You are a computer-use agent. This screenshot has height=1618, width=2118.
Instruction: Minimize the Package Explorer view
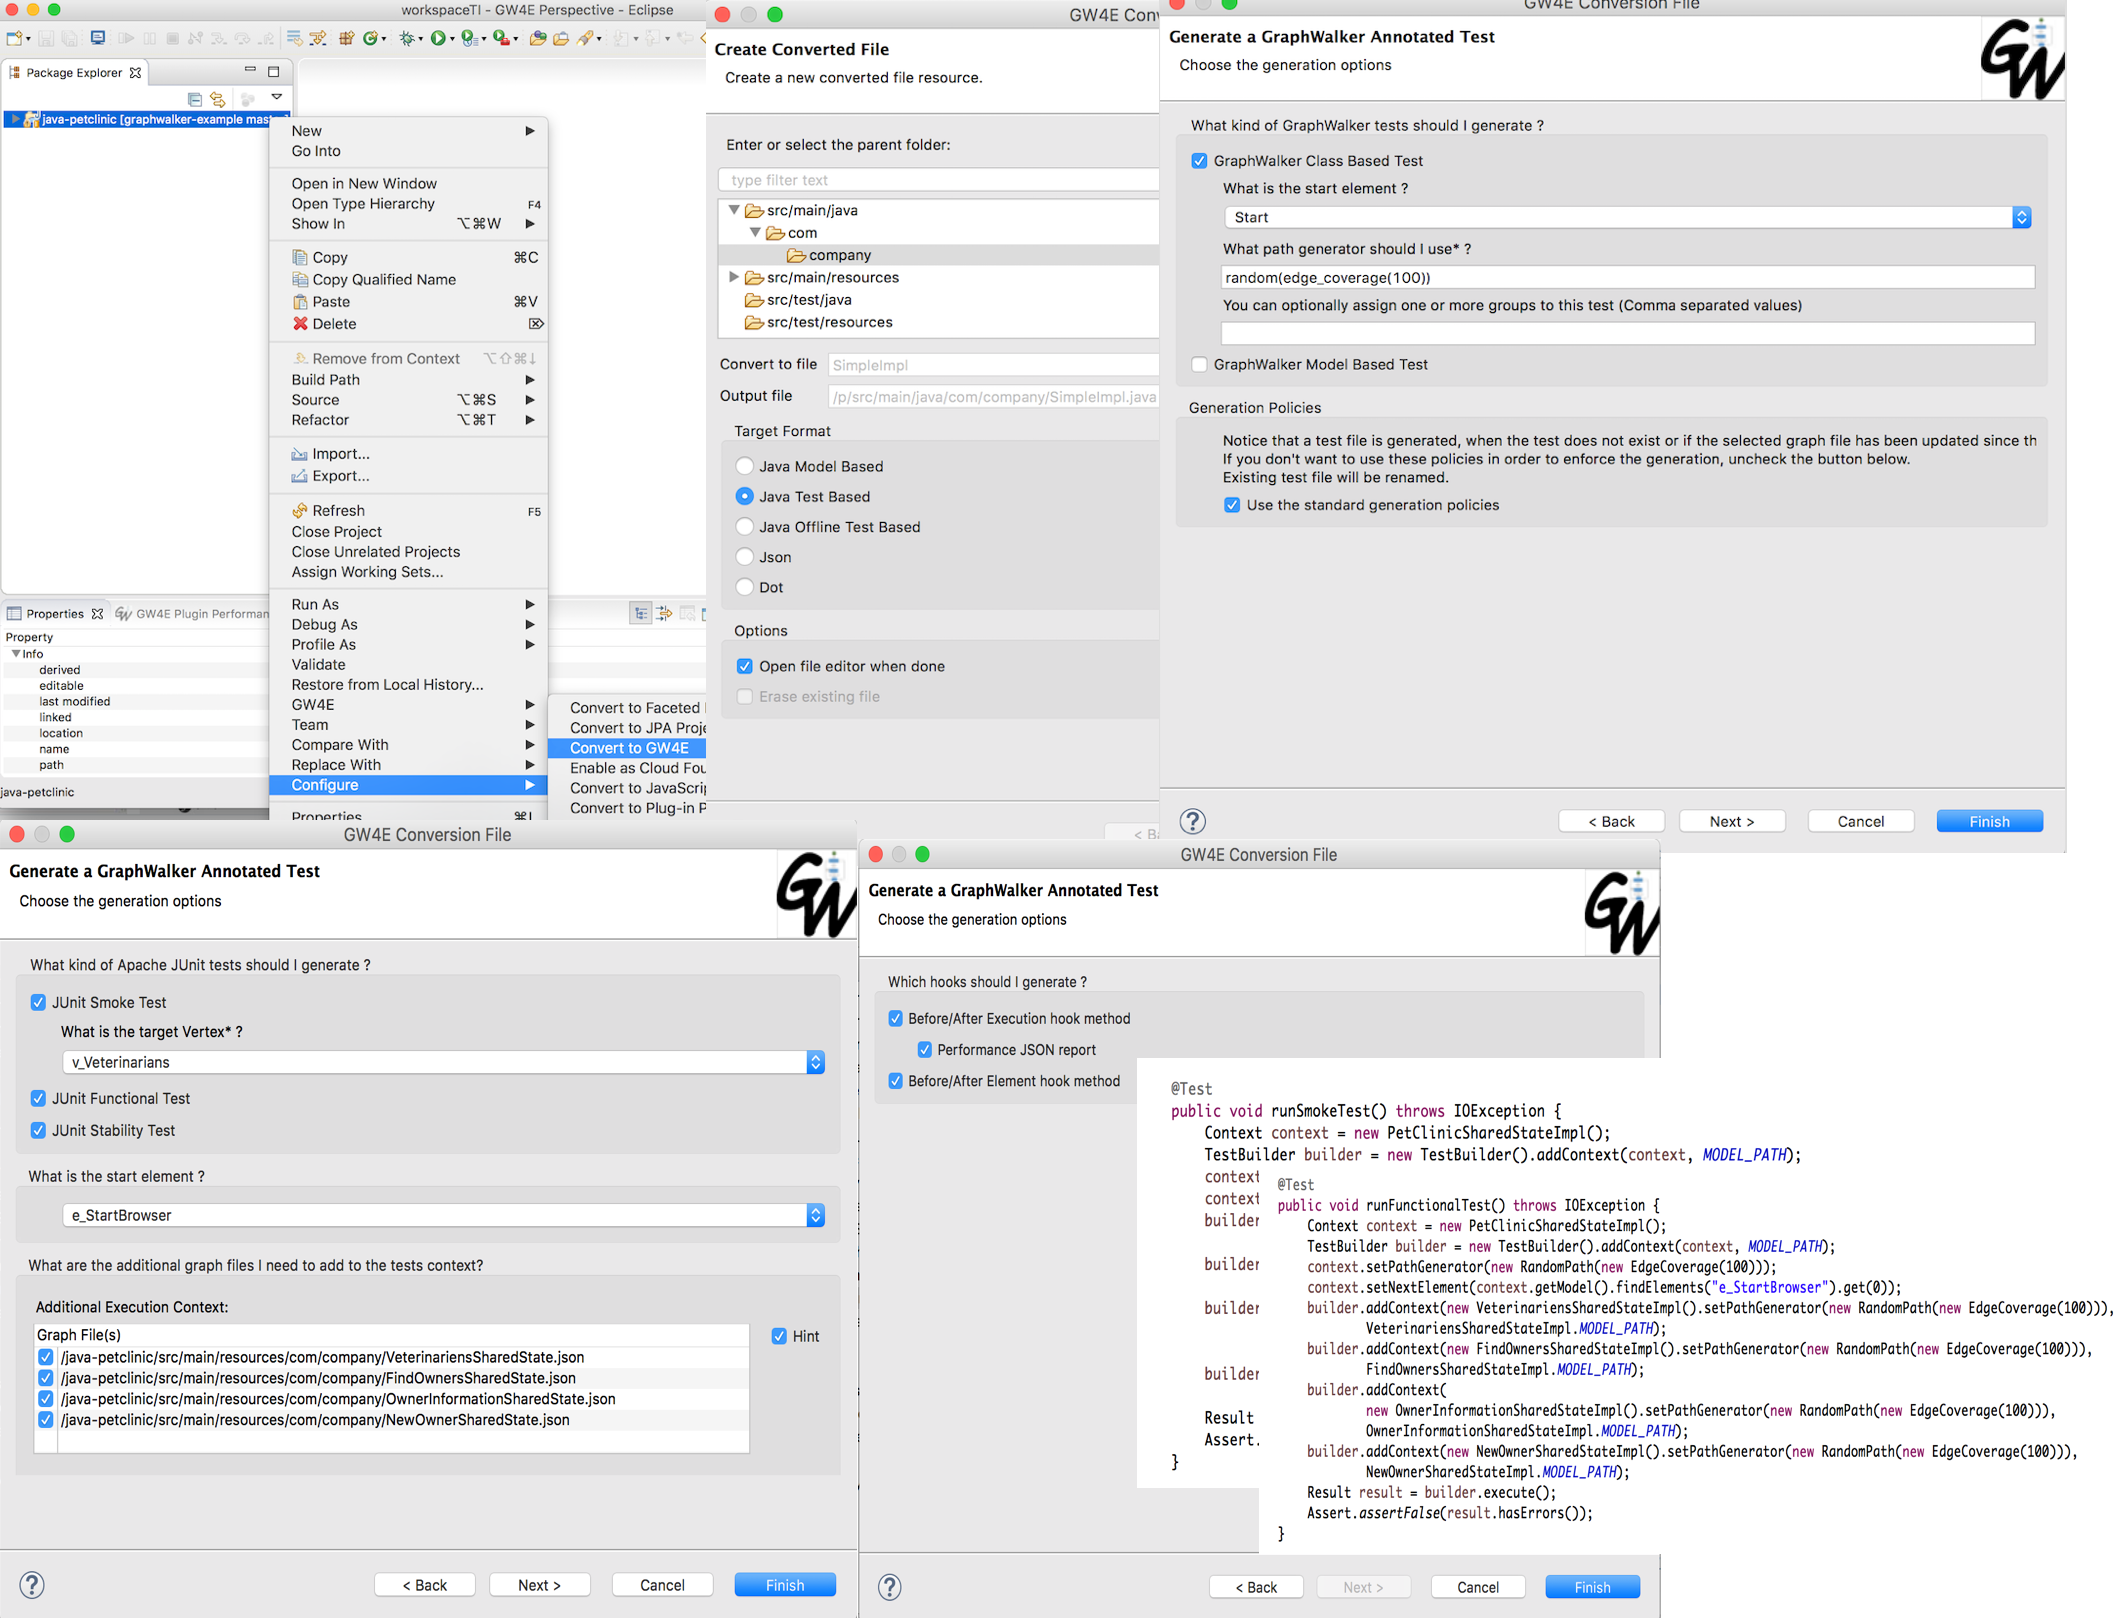(250, 70)
